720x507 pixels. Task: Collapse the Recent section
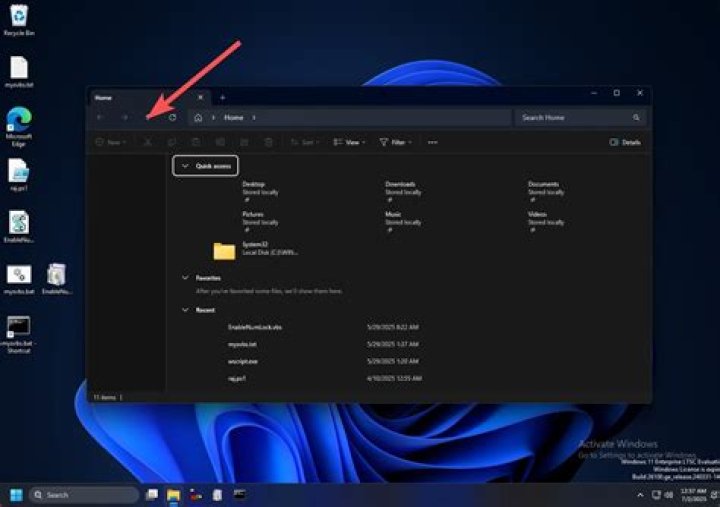click(x=185, y=310)
